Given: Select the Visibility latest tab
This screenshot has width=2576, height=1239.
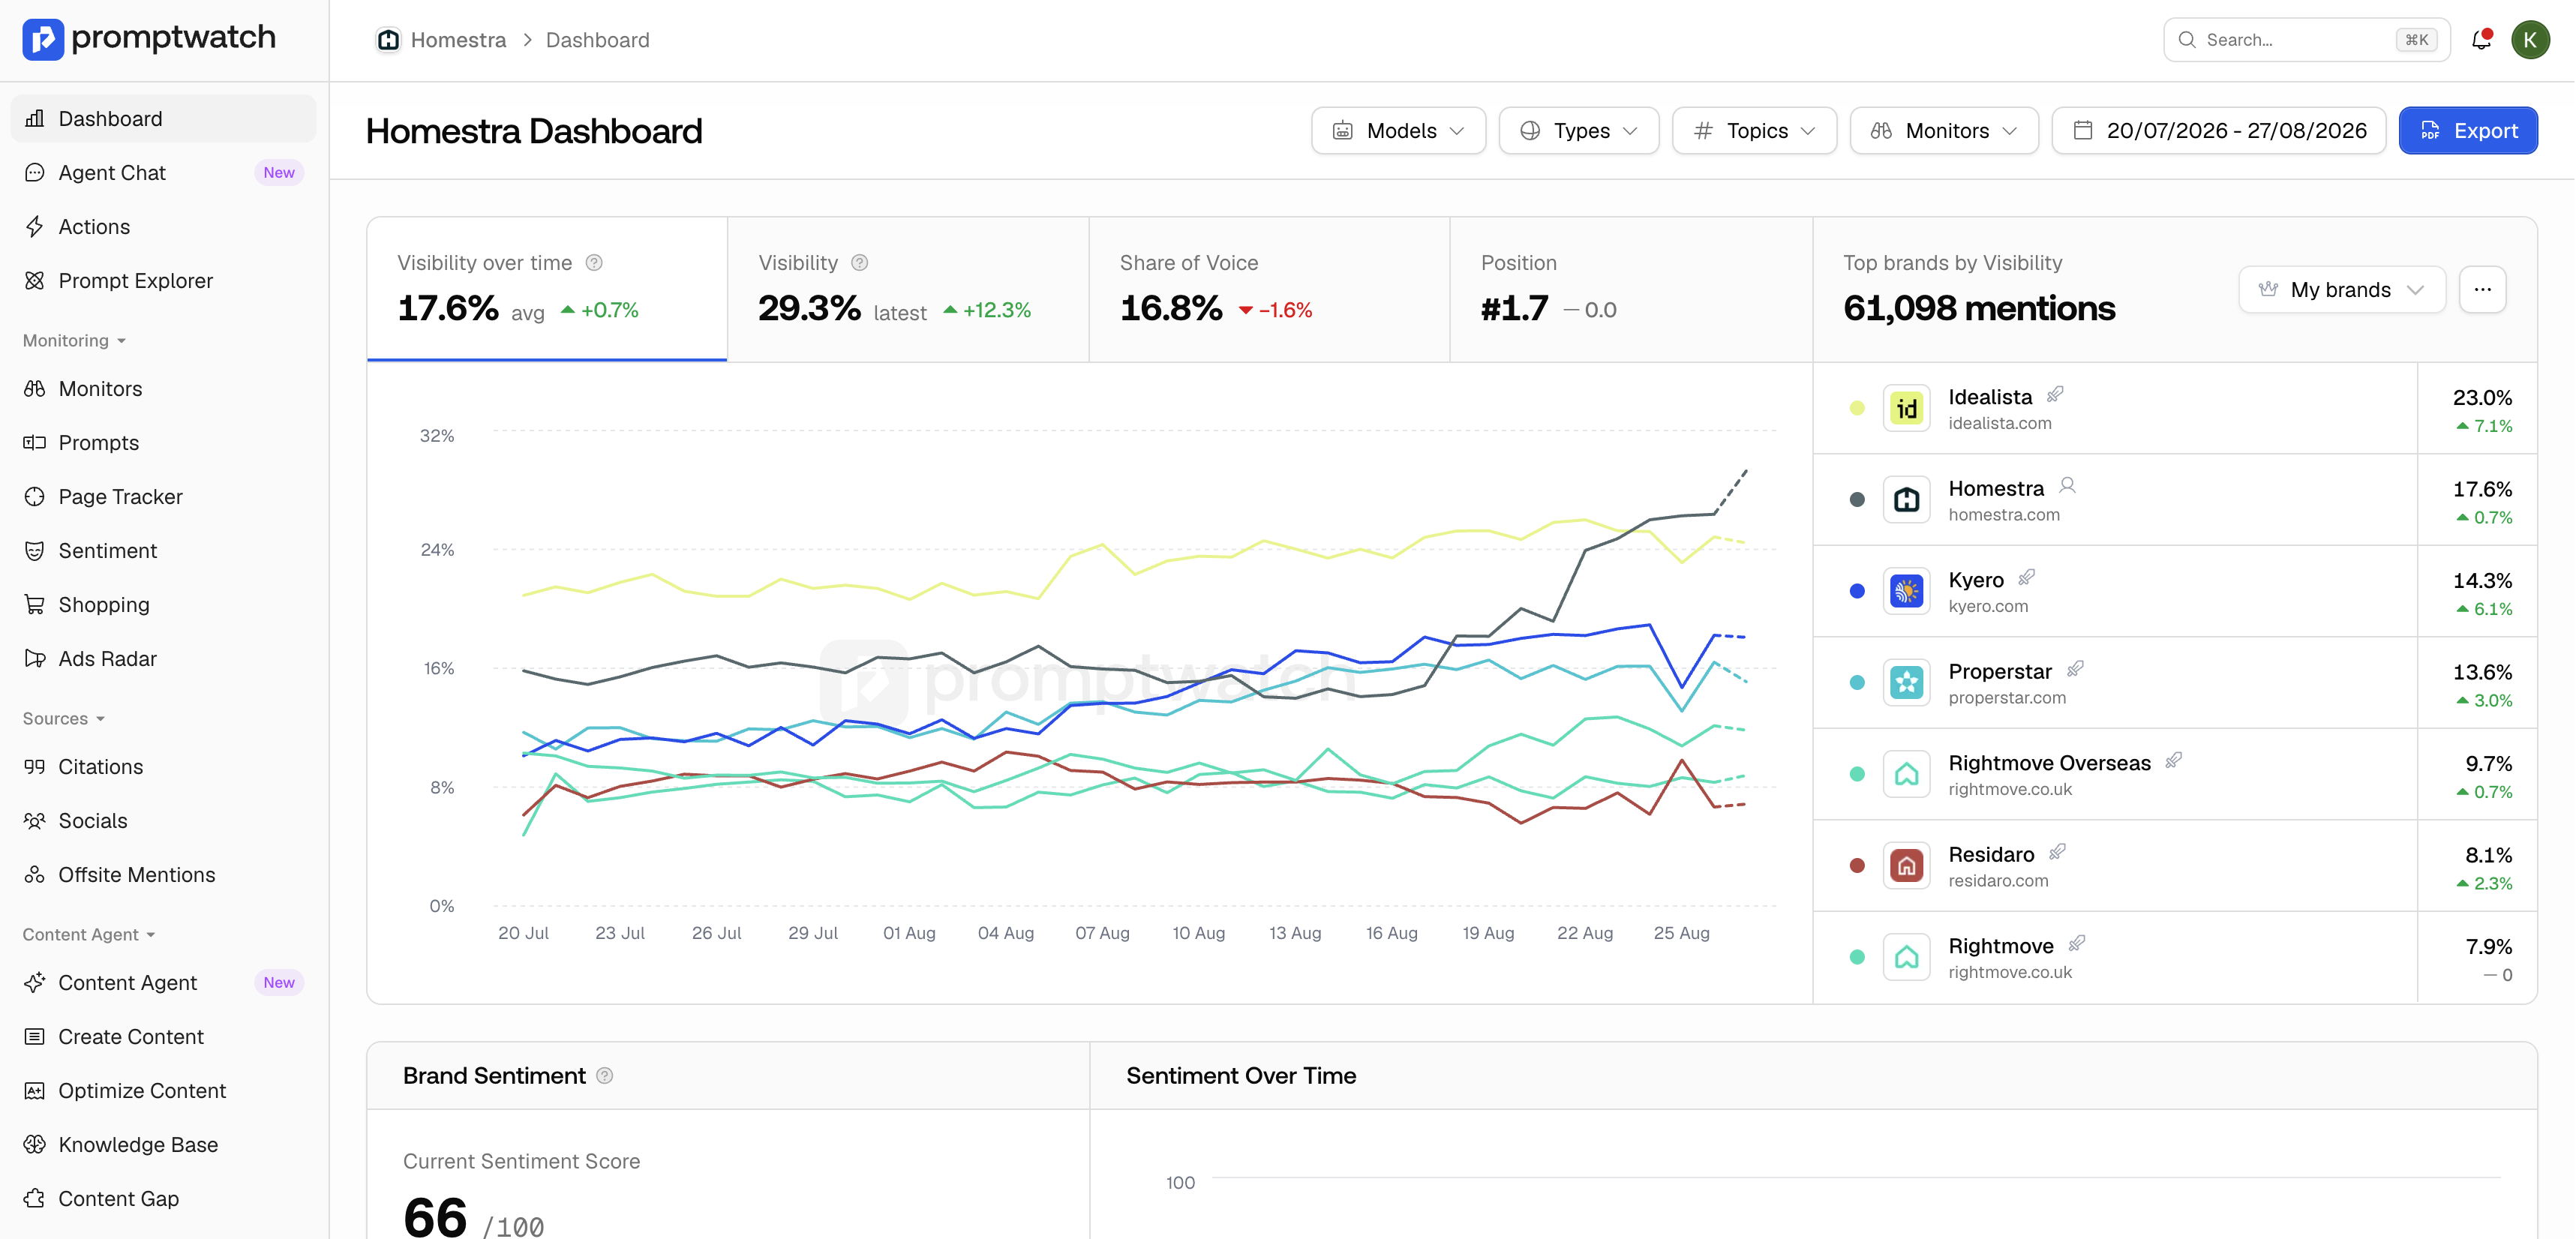Looking at the screenshot, I should [x=908, y=290].
